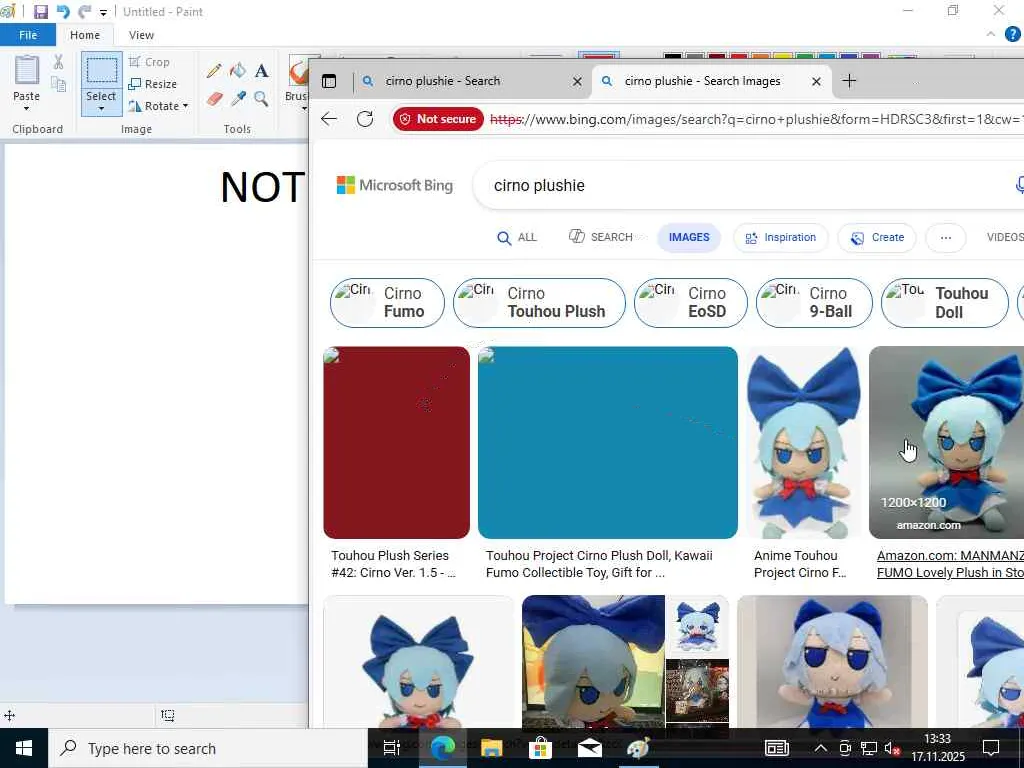Show hidden system tray icons chevron
This screenshot has width=1024, height=768.
820,748
